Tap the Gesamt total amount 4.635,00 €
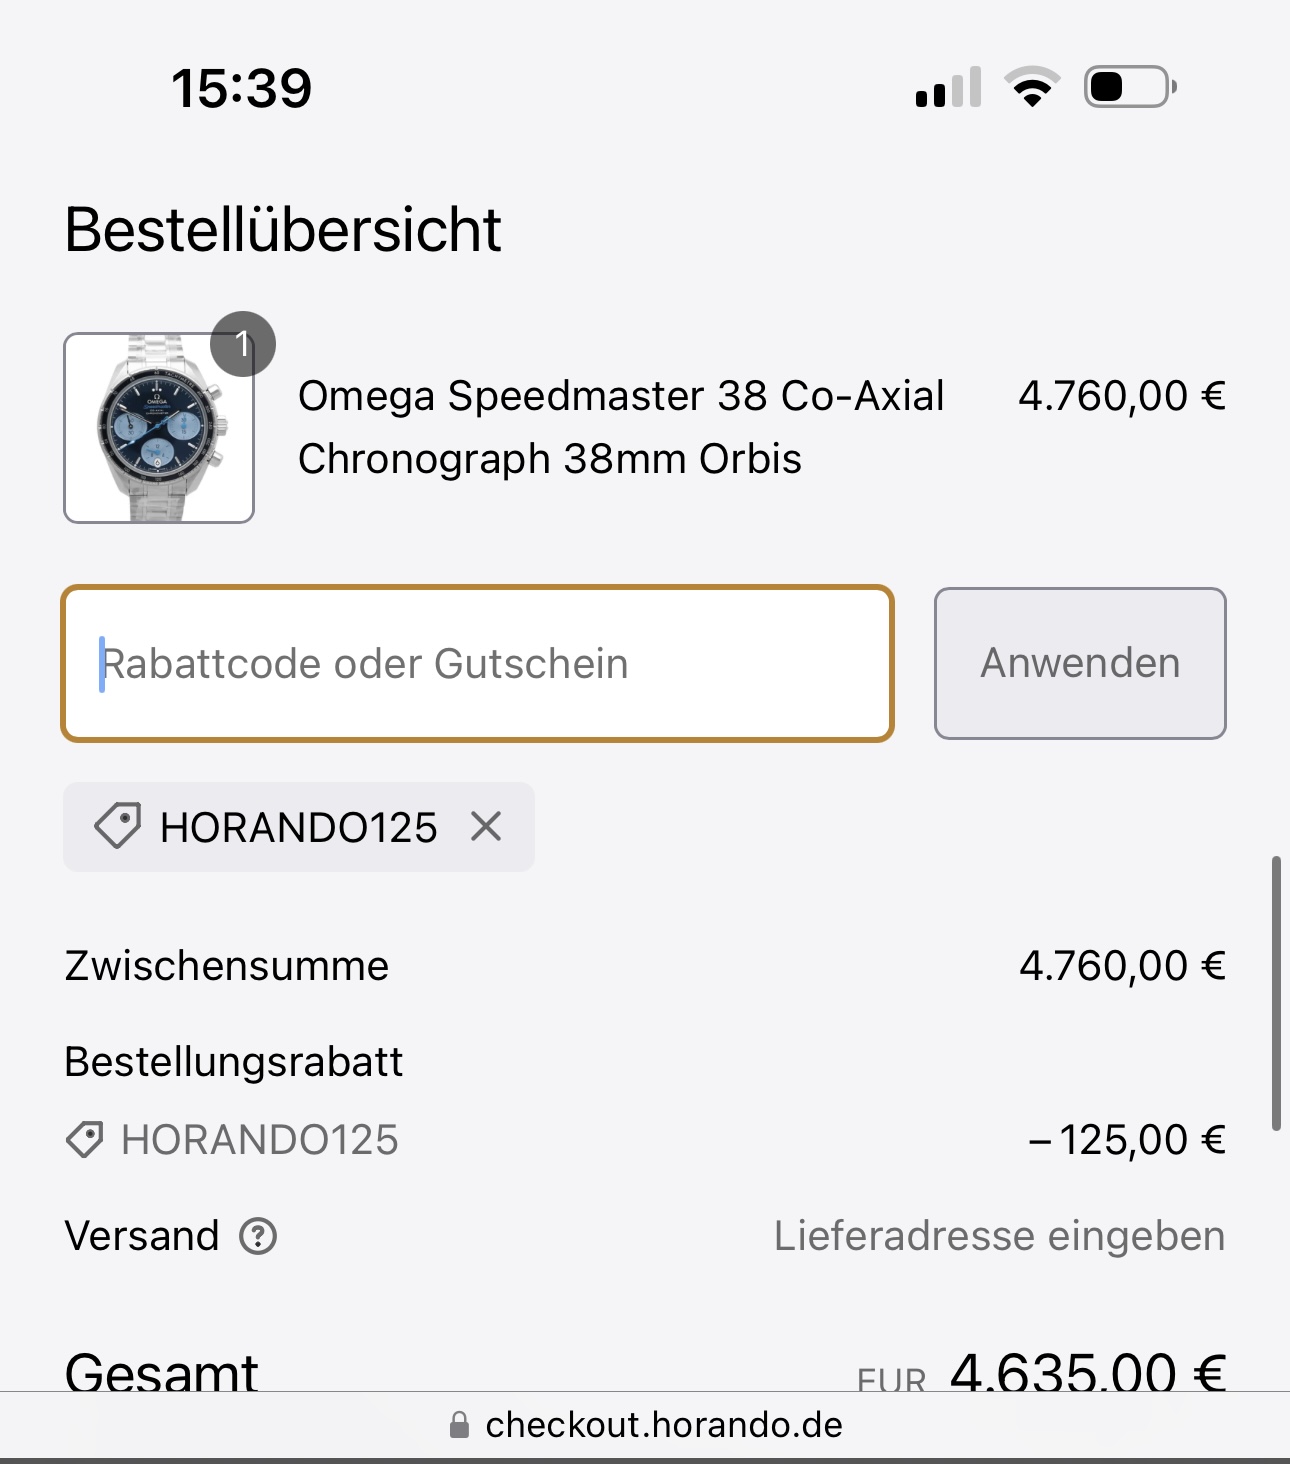This screenshot has width=1290, height=1464. (x=1088, y=1371)
